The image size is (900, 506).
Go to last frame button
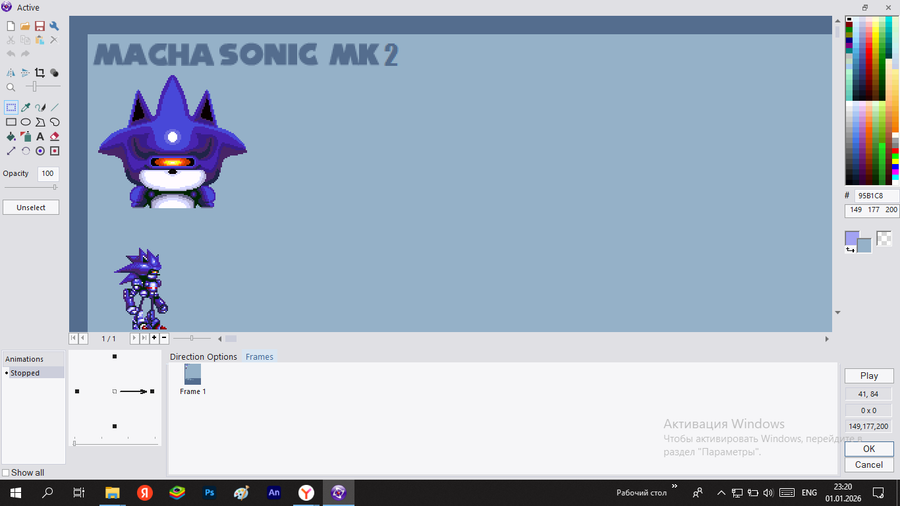pos(144,338)
